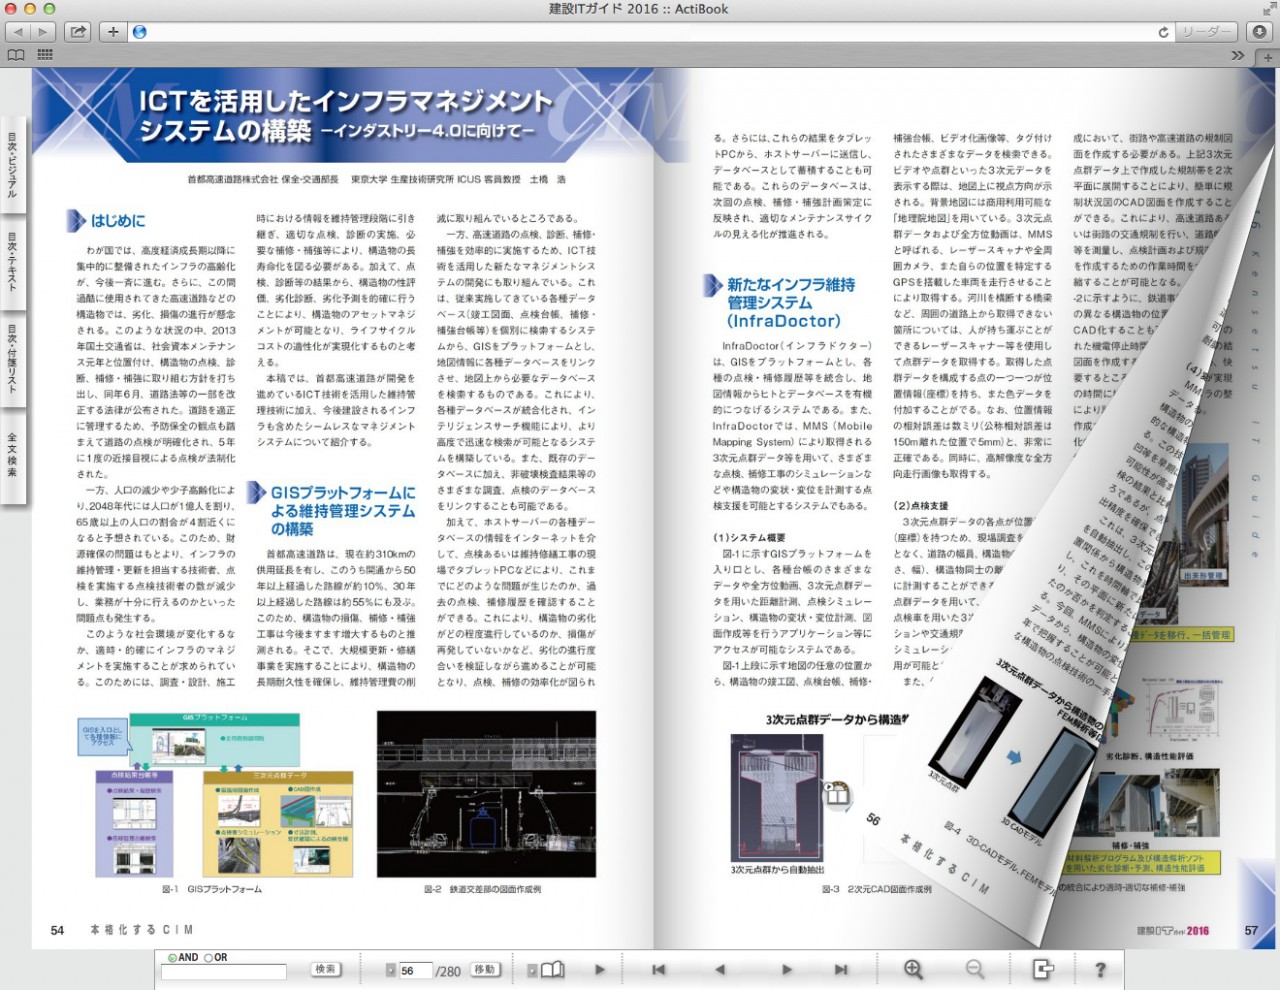Select the AND search radio button
Screen dimensions: 1280x990
point(172,957)
